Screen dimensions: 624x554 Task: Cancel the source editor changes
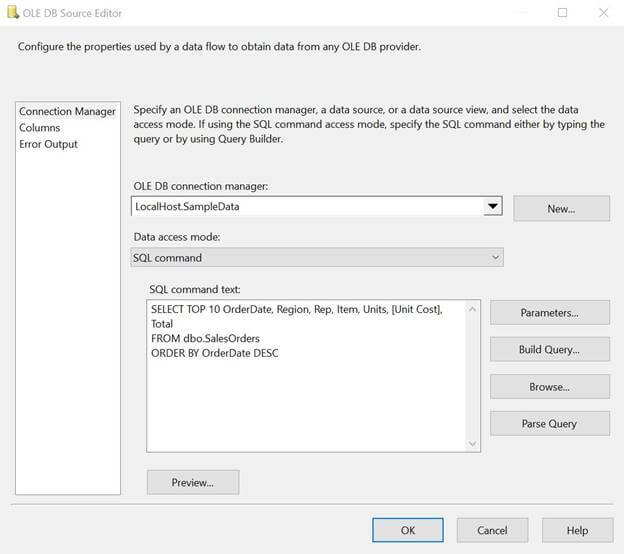[492, 530]
